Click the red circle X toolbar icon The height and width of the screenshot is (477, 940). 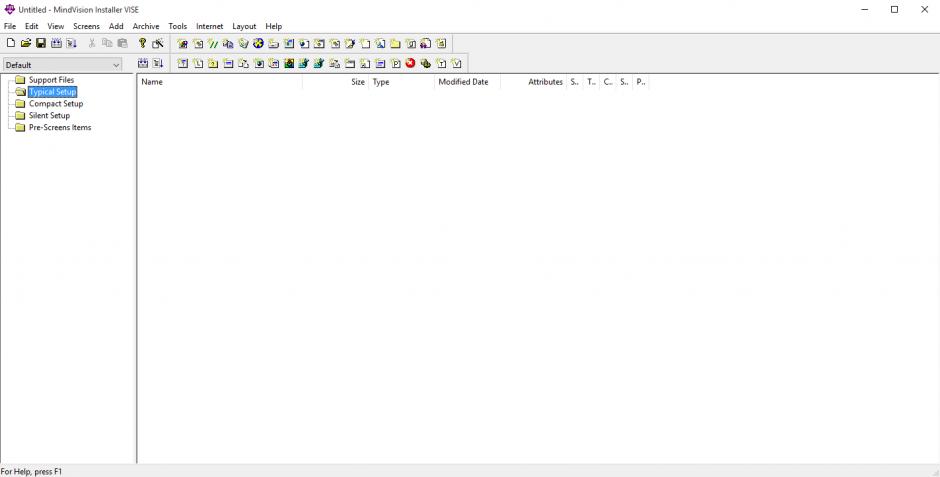point(411,63)
